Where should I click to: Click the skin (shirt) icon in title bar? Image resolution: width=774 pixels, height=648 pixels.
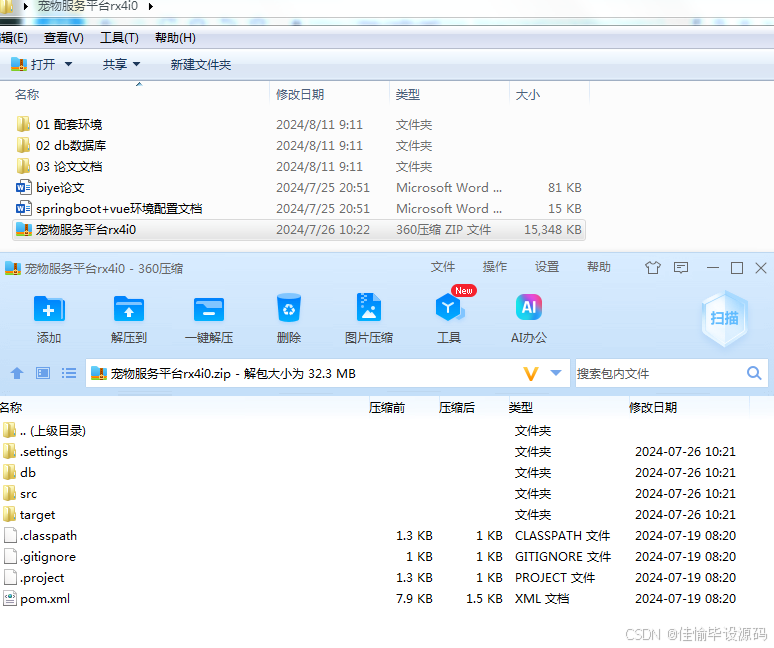[x=653, y=268]
